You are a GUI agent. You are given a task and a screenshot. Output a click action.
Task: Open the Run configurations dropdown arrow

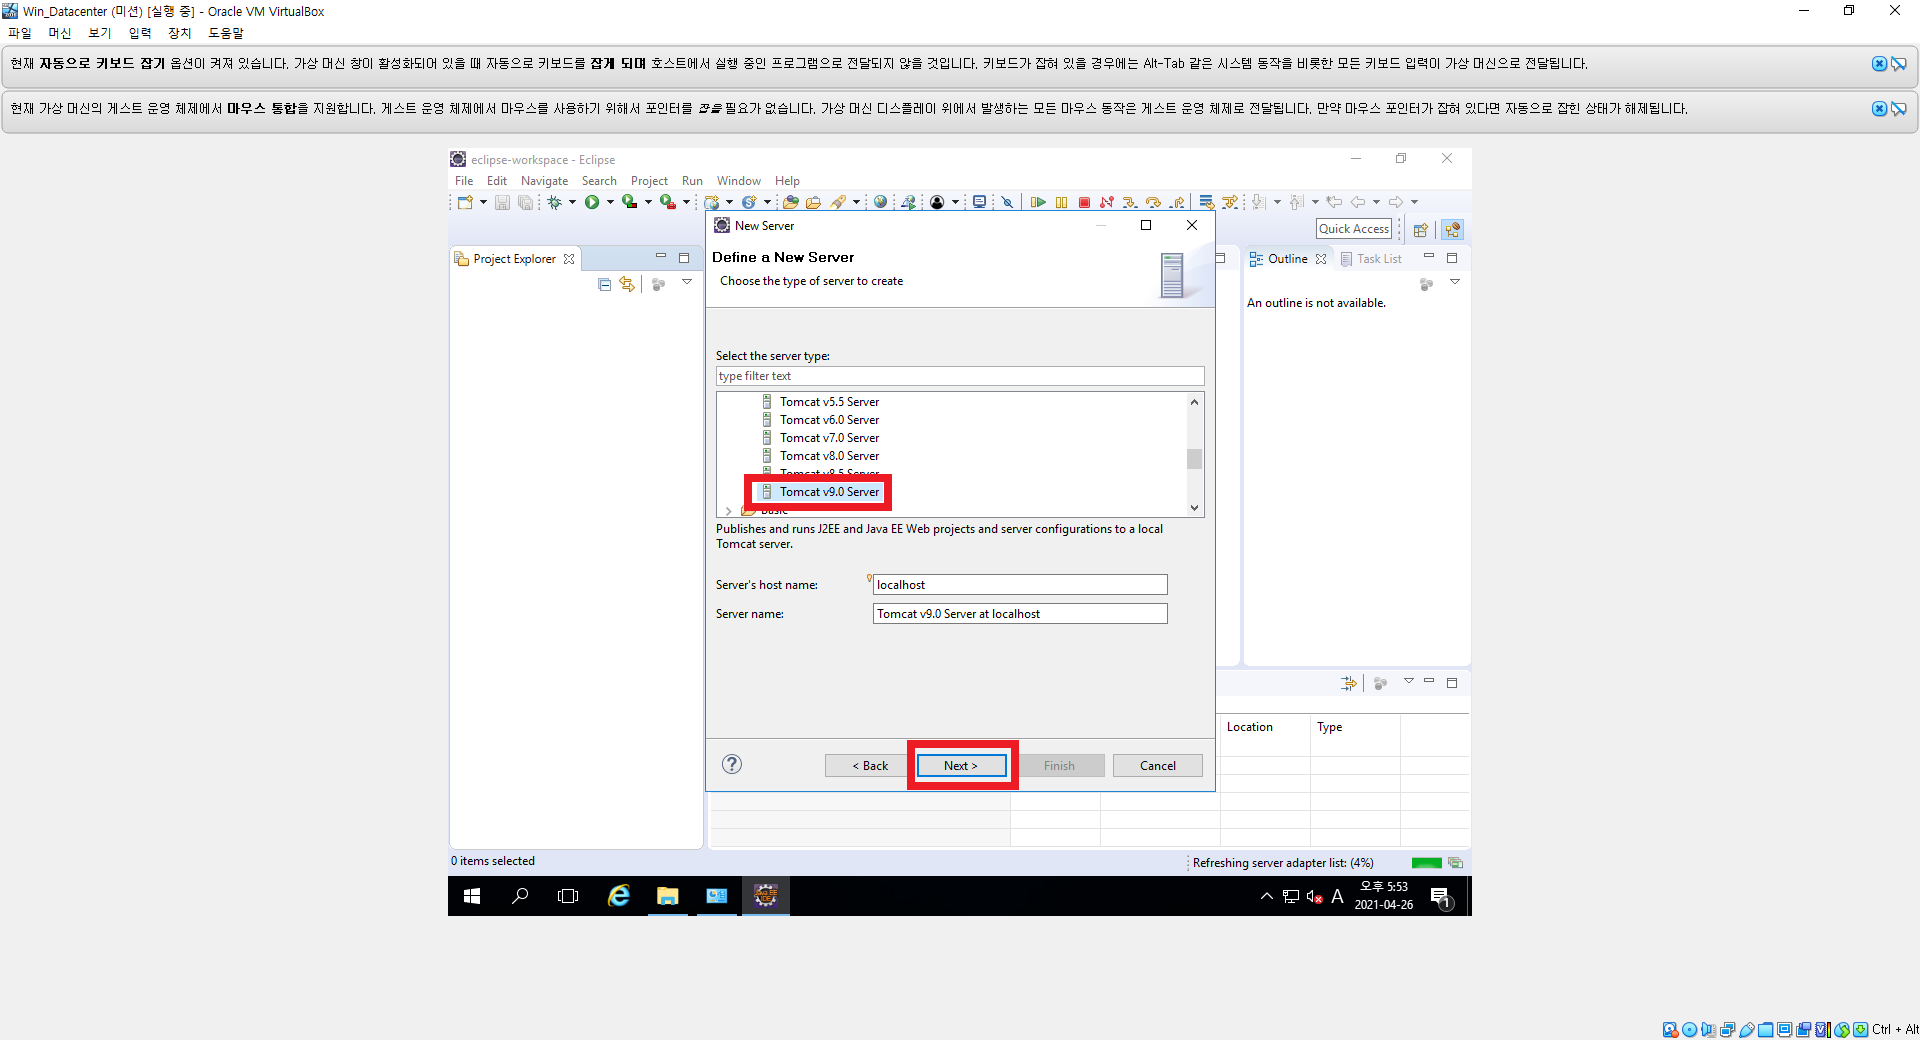[x=610, y=202]
